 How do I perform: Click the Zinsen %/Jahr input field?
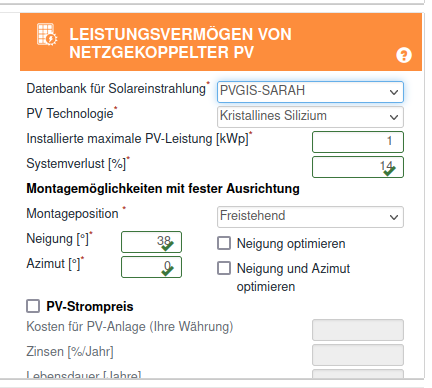pos(358,355)
